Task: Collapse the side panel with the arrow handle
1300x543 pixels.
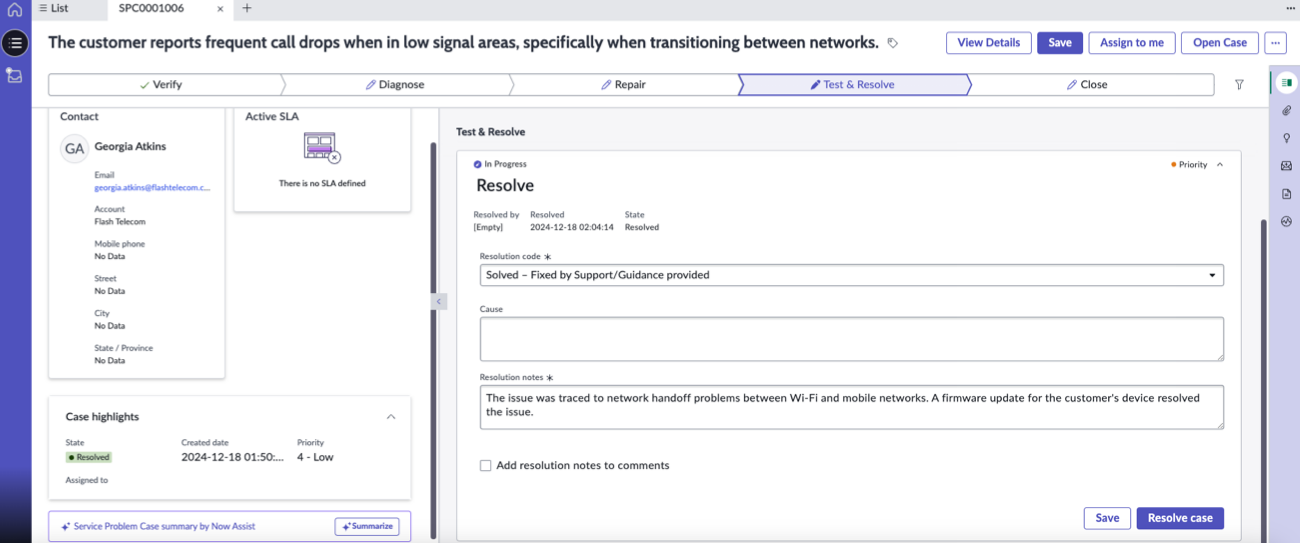Action: coord(438,301)
